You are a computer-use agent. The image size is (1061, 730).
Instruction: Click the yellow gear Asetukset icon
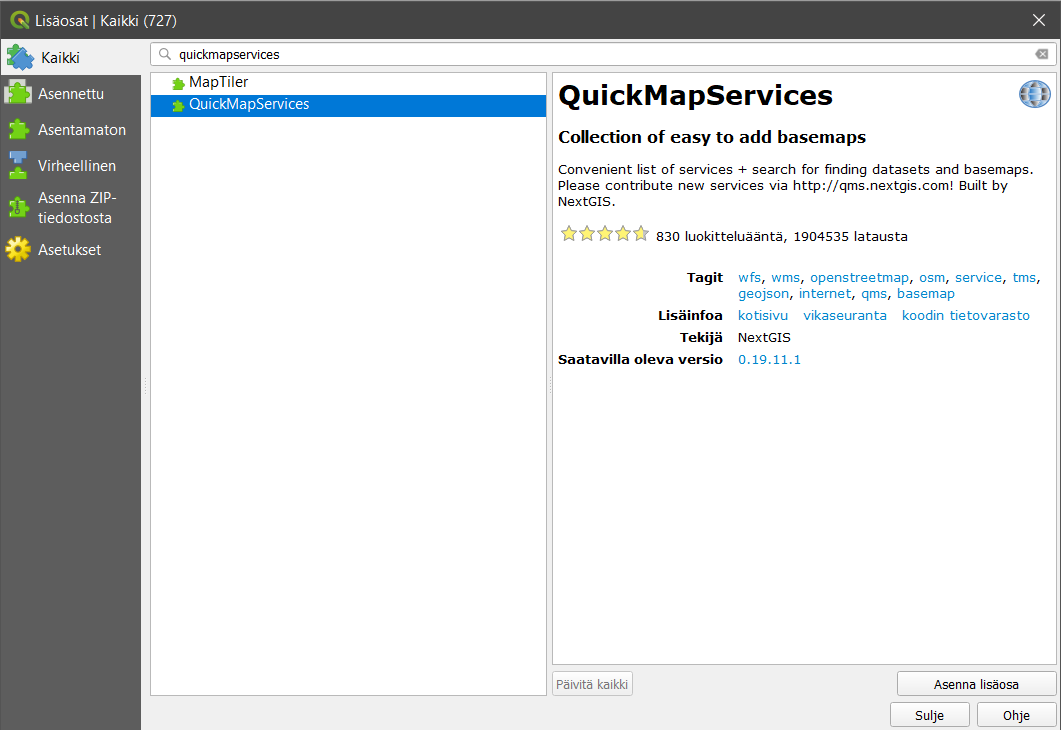pyautogui.click(x=18, y=250)
